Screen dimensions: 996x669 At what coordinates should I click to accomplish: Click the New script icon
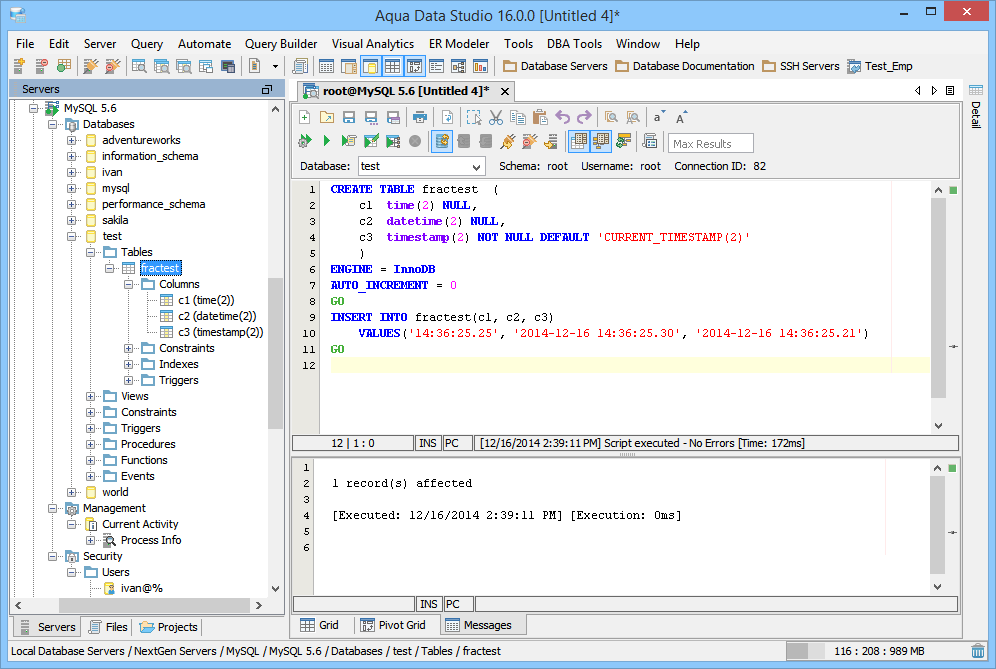[x=305, y=117]
